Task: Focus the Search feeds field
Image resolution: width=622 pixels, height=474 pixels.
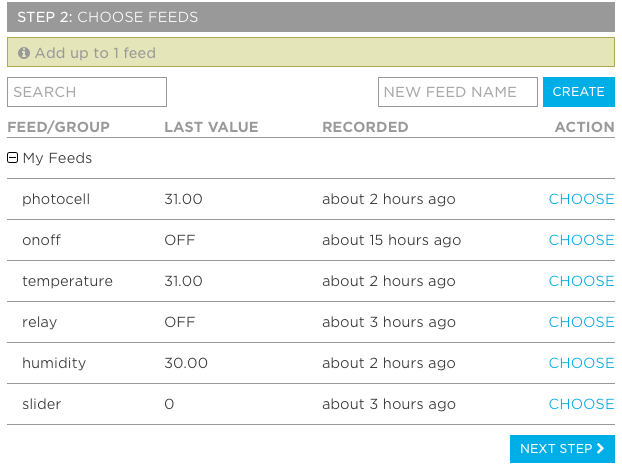Action: [x=87, y=92]
